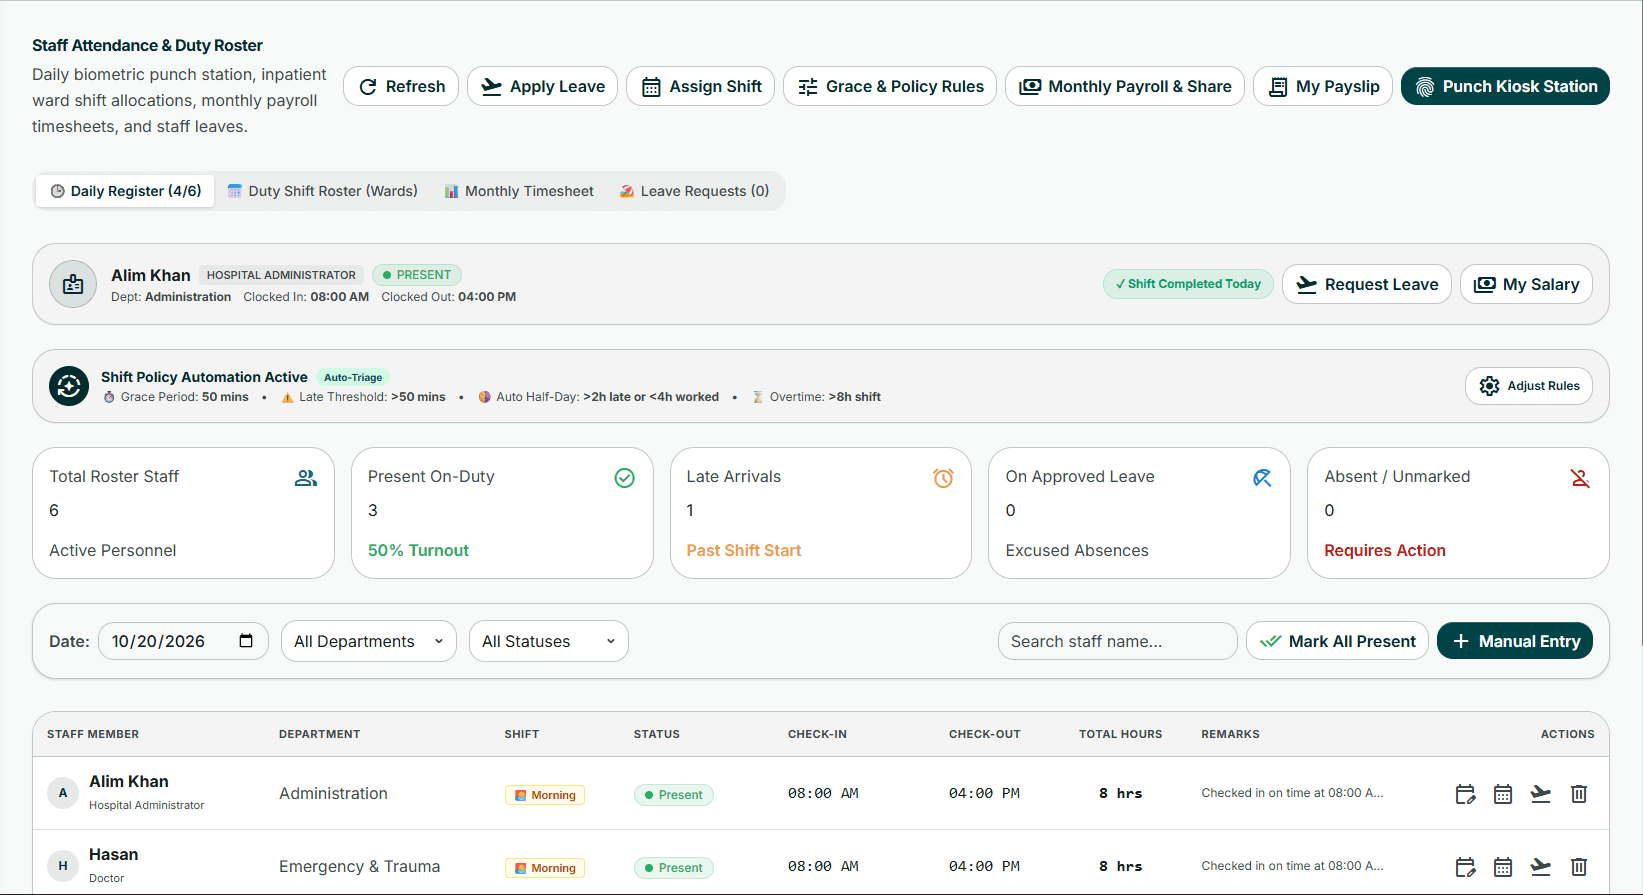Open calendar grid icon in Alim Khan's row
The image size is (1643, 895).
1503,794
